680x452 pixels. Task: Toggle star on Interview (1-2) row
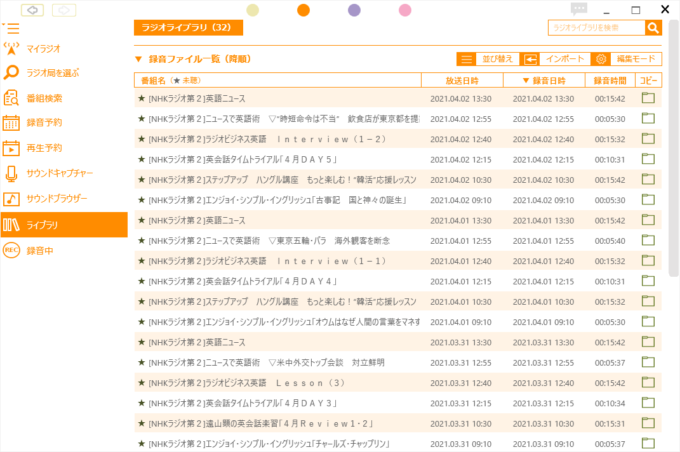pyautogui.click(x=141, y=139)
